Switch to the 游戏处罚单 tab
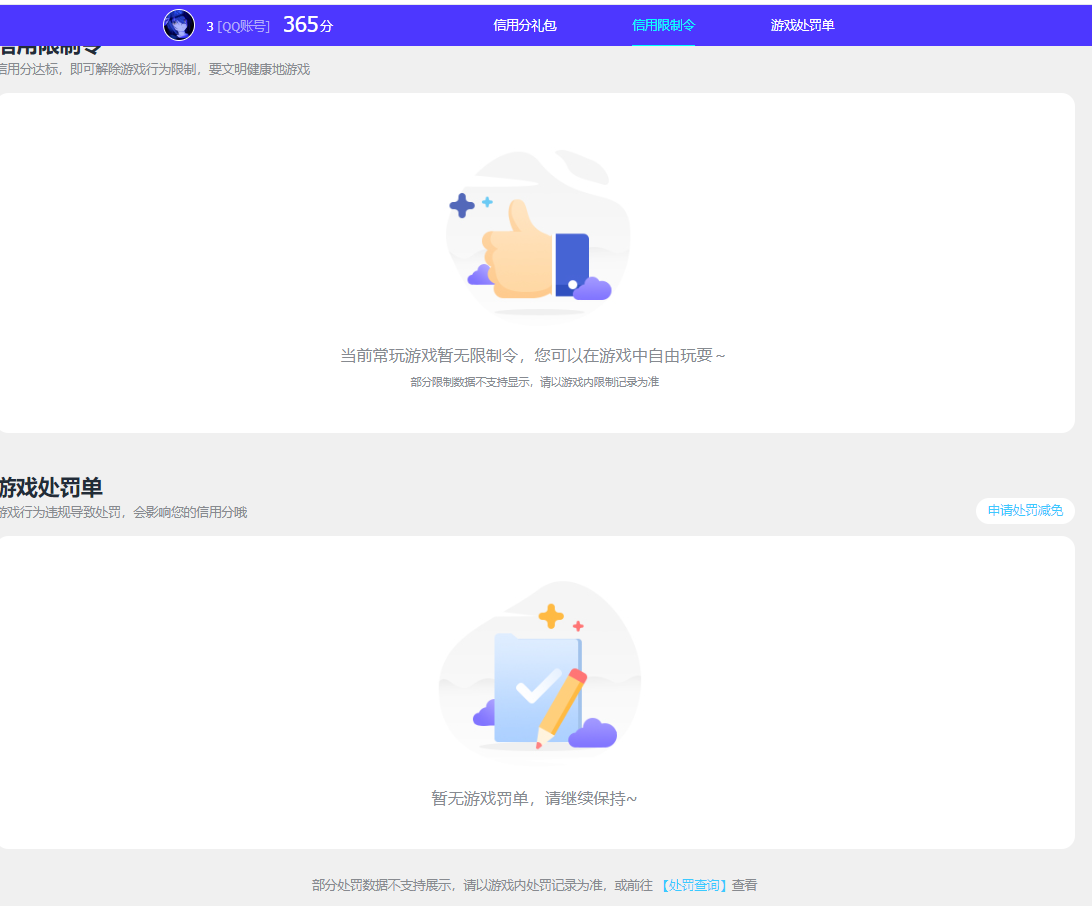 point(802,26)
